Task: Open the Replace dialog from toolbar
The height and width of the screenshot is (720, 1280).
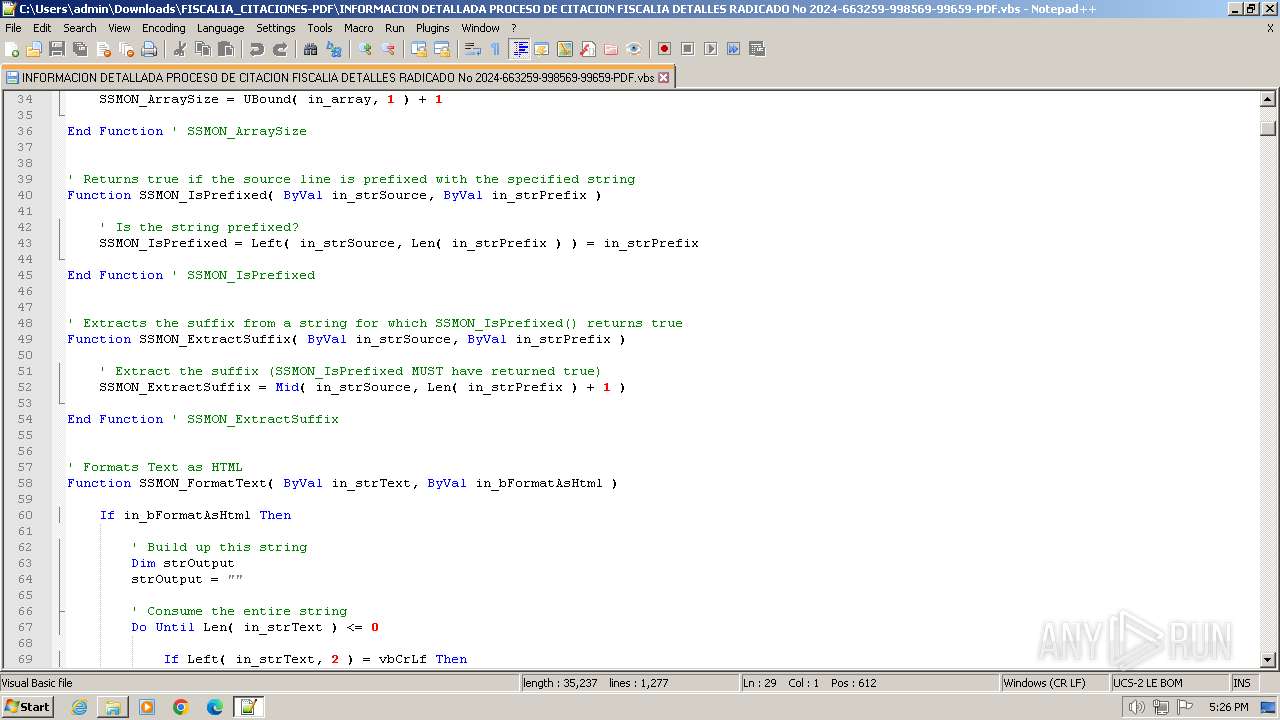Action: tap(334, 49)
